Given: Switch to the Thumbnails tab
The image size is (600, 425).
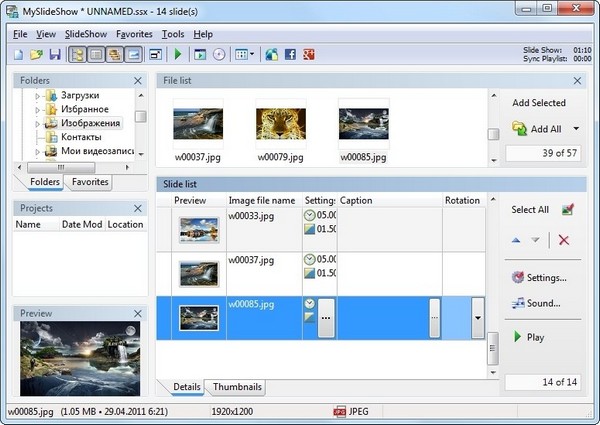Looking at the screenshot, I should tap(236, 386).
